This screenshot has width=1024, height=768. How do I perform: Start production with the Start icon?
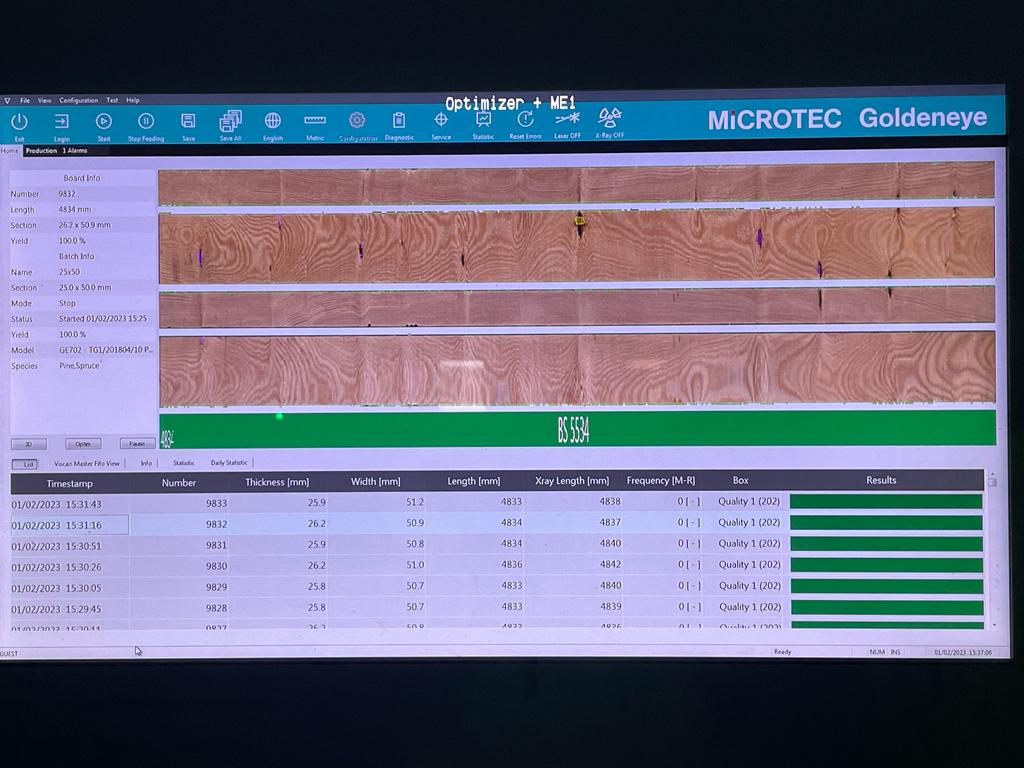click(104, 121)
